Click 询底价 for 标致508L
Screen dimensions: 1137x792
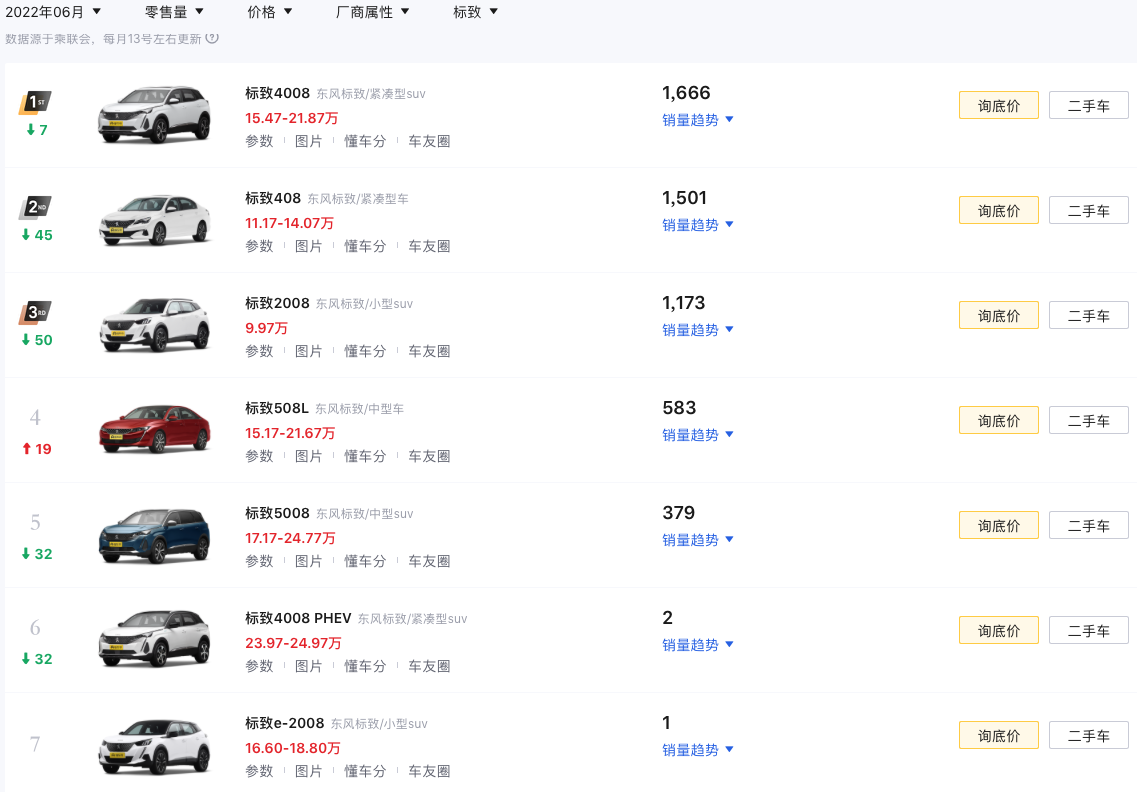pyautogui.click(x=999, y=421)
